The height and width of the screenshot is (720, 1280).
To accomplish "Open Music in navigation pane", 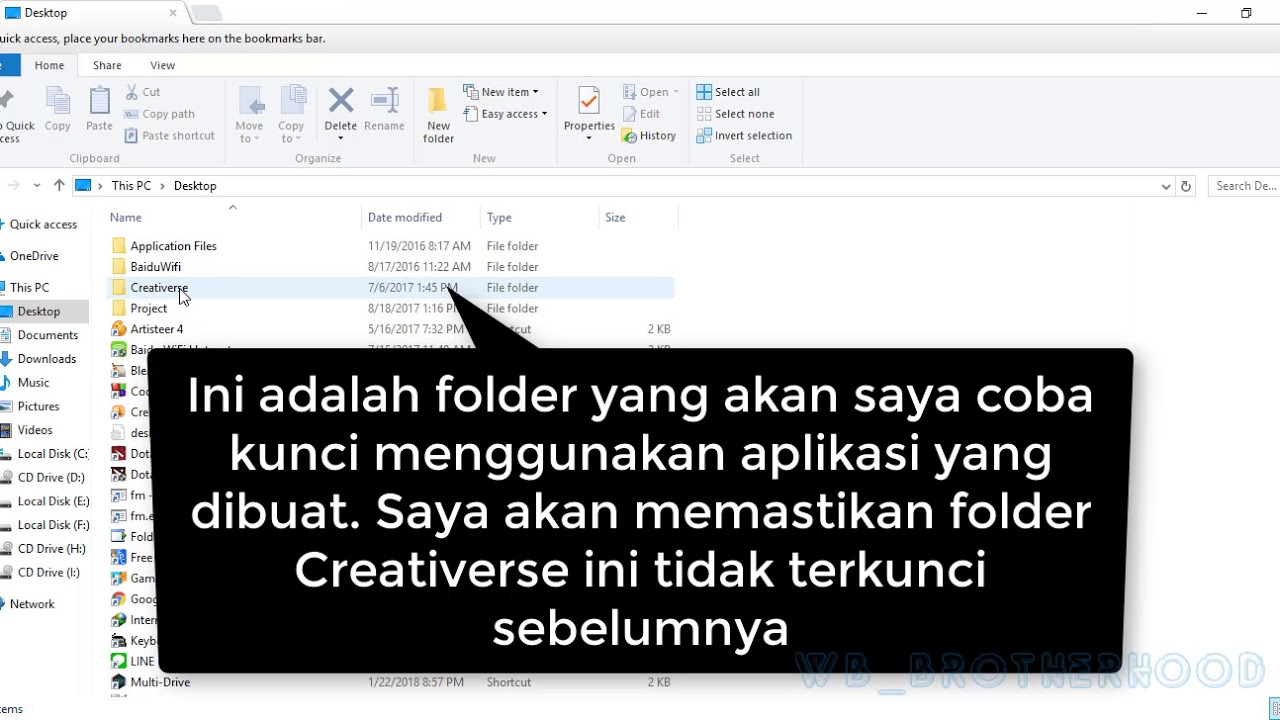I will tap(33, 383).
